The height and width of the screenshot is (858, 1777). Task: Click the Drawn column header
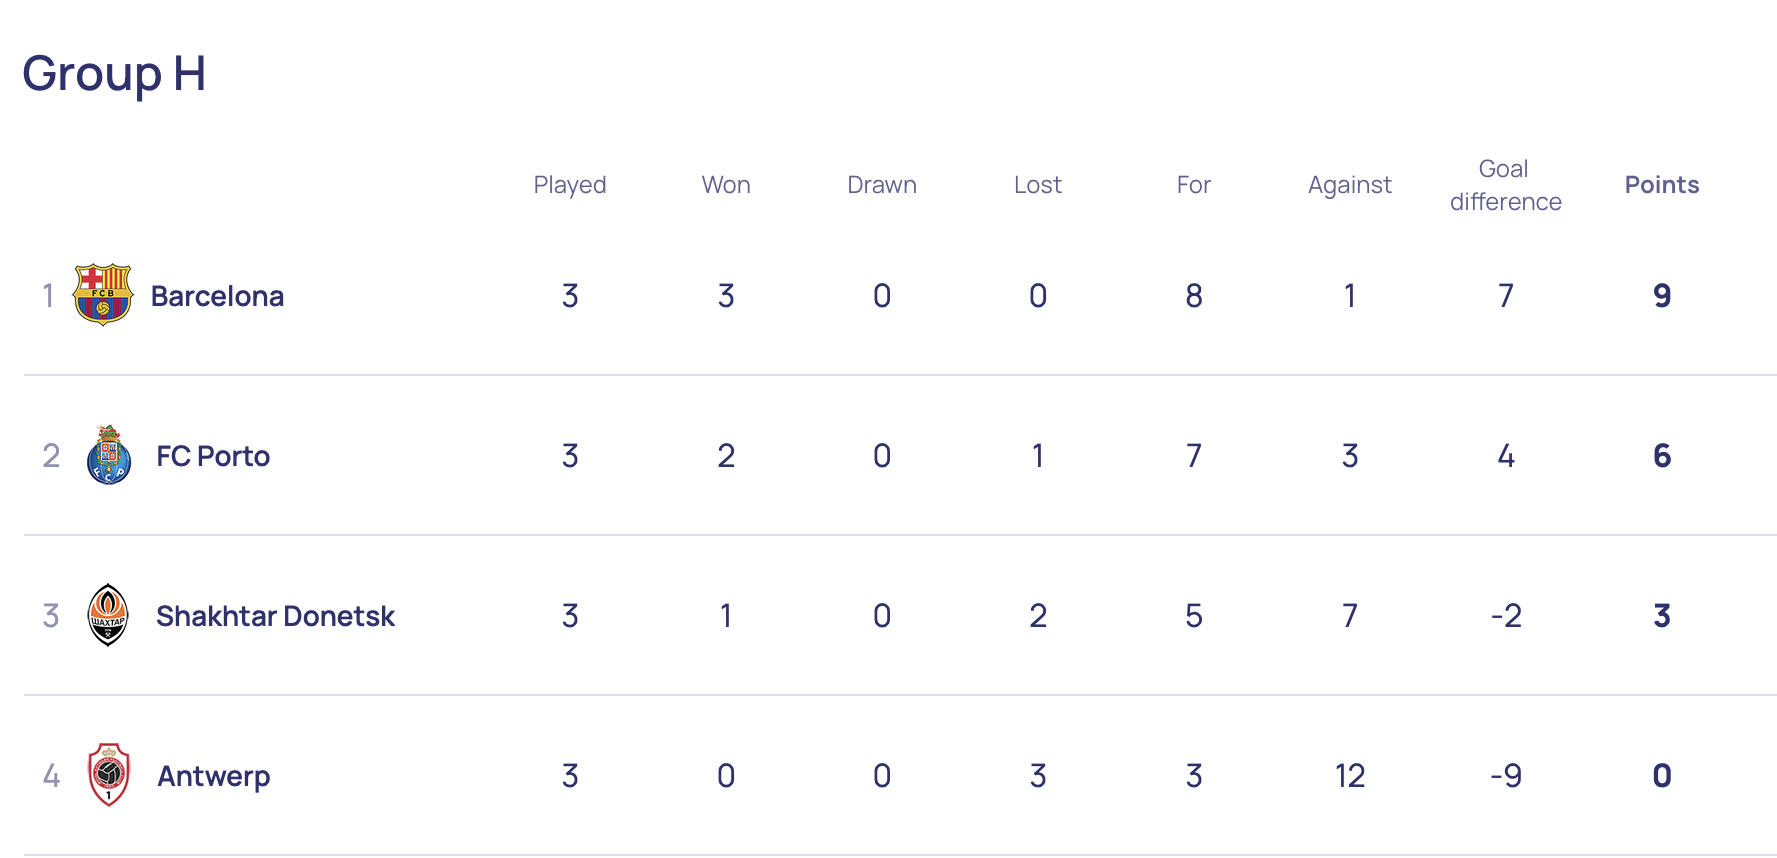(882, 185)
